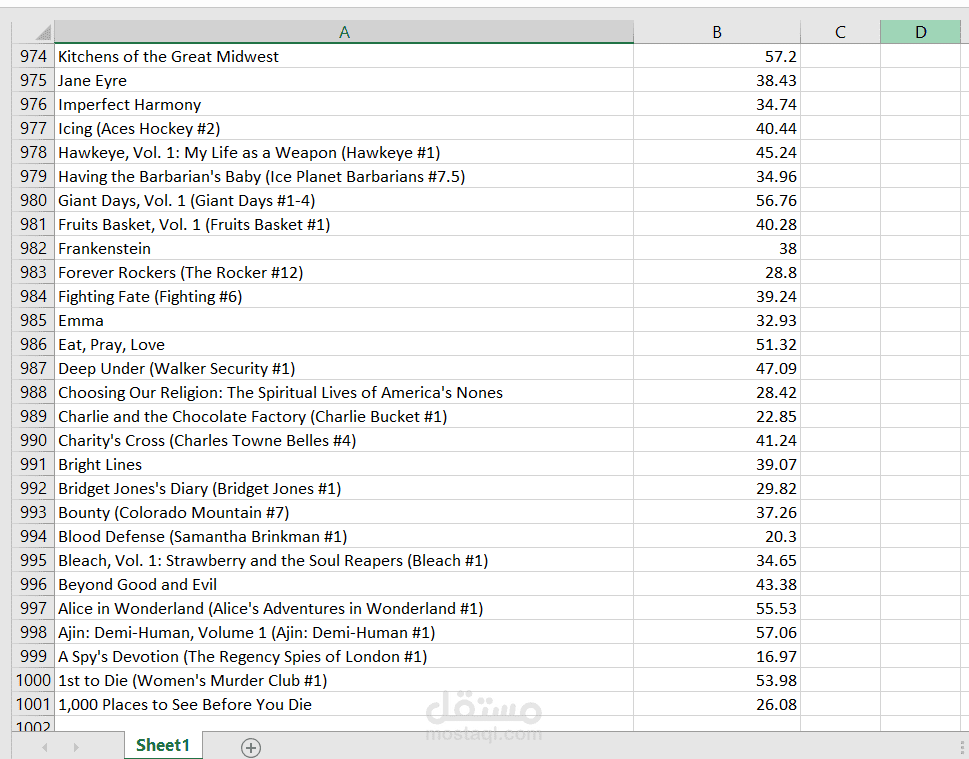
Task: Click 'Fighting Fate (Fighting #6)' cell
Action: [344, 296]
